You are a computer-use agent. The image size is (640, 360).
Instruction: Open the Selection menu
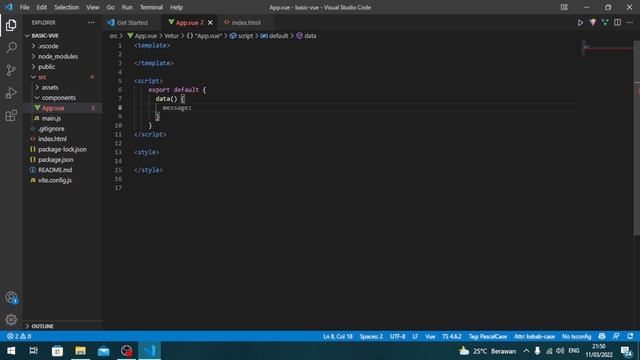click(67, 7)
